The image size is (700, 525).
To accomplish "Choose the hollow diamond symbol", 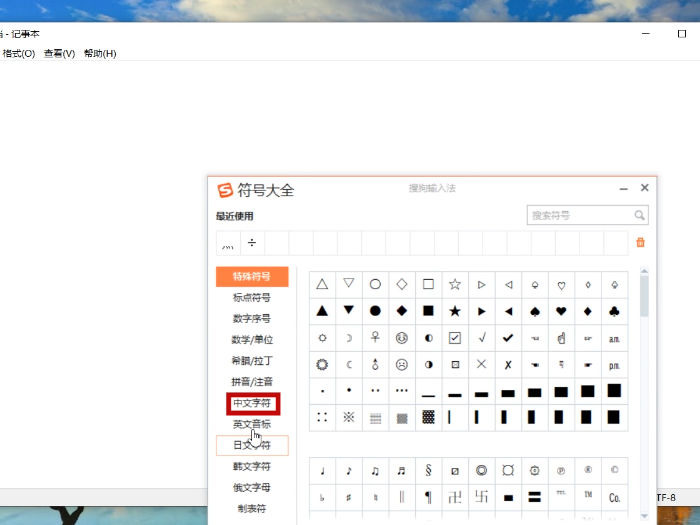I will [402, 284].
